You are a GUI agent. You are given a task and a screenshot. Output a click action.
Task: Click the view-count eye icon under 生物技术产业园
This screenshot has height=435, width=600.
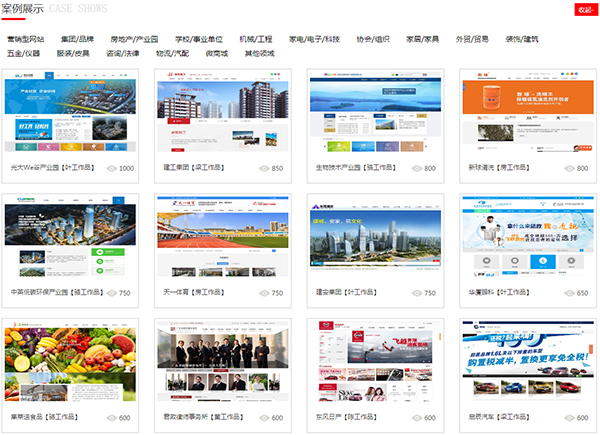point(415,169)
